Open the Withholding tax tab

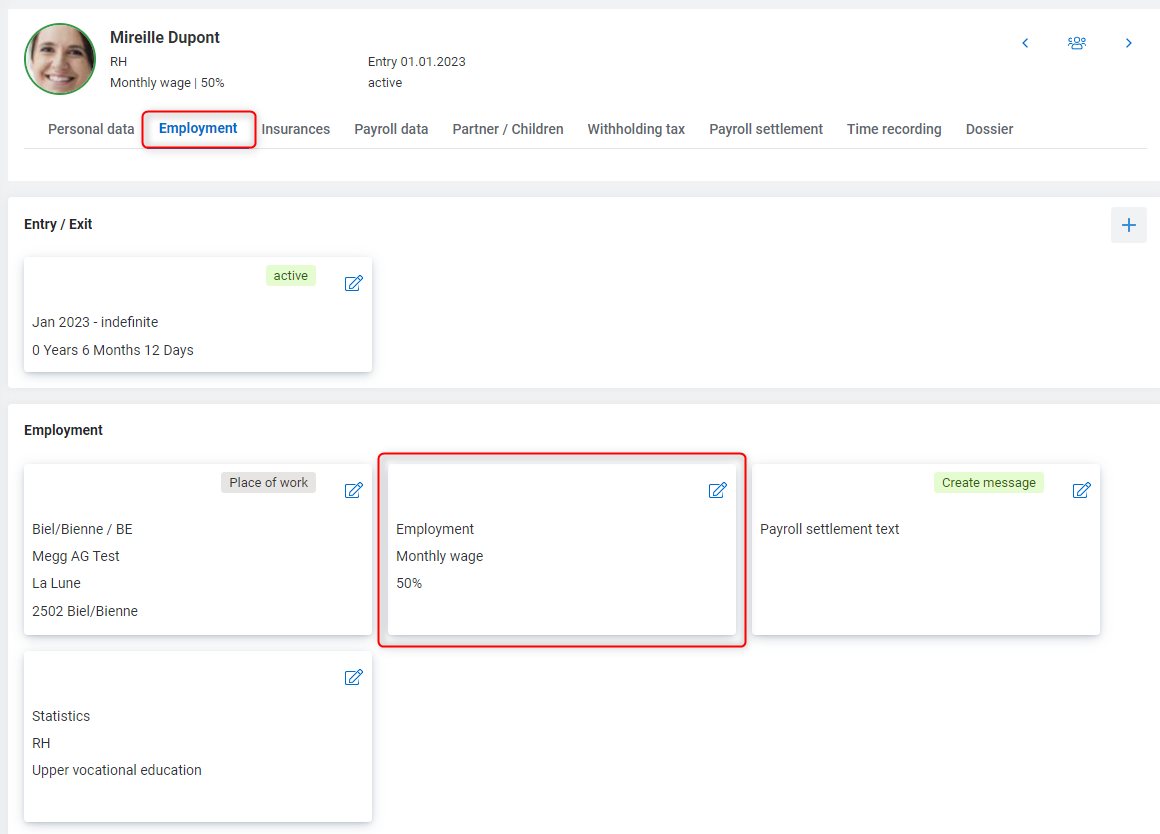coord(636,129)
